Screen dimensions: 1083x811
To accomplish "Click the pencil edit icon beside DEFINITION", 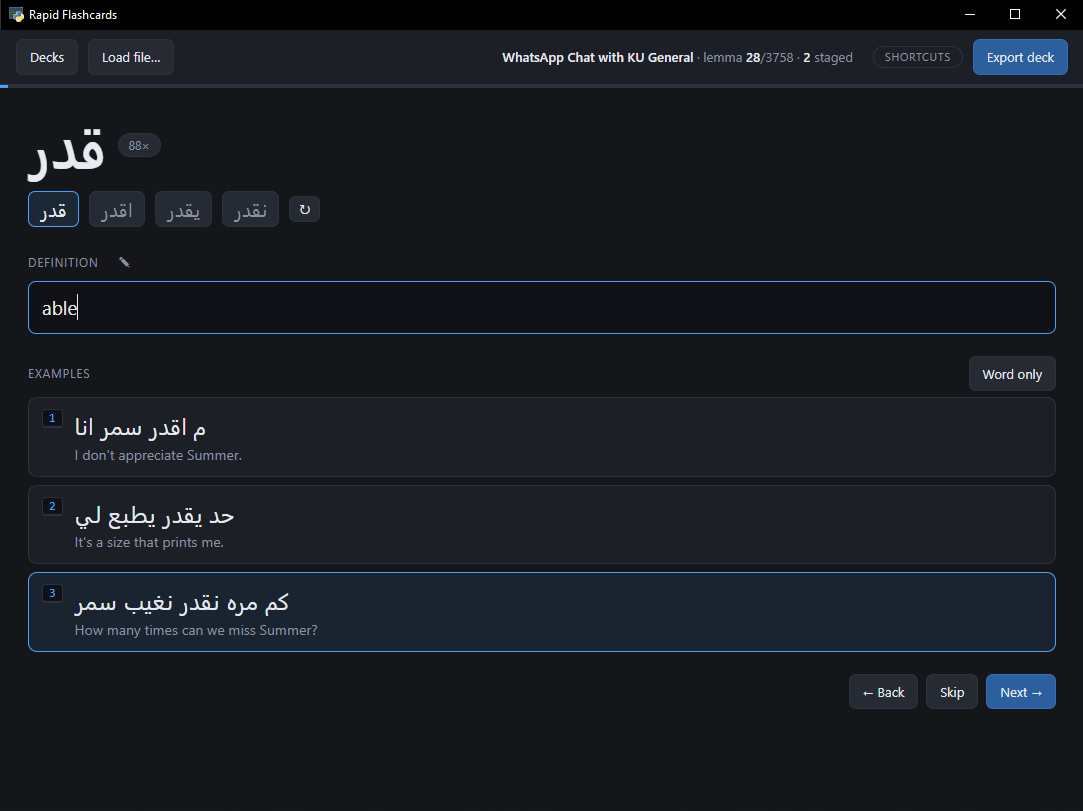I will [x=124, y=263].
